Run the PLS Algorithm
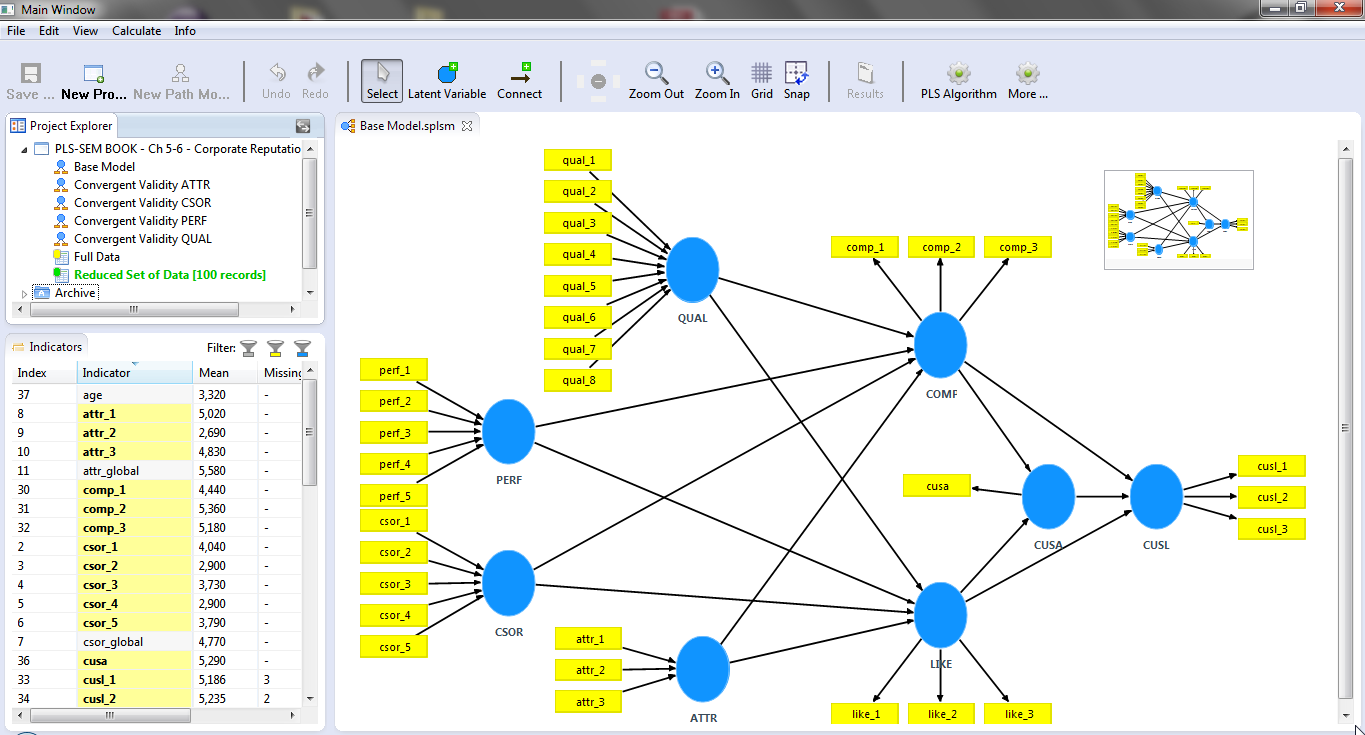1365x735 pixels. [957, 80]
